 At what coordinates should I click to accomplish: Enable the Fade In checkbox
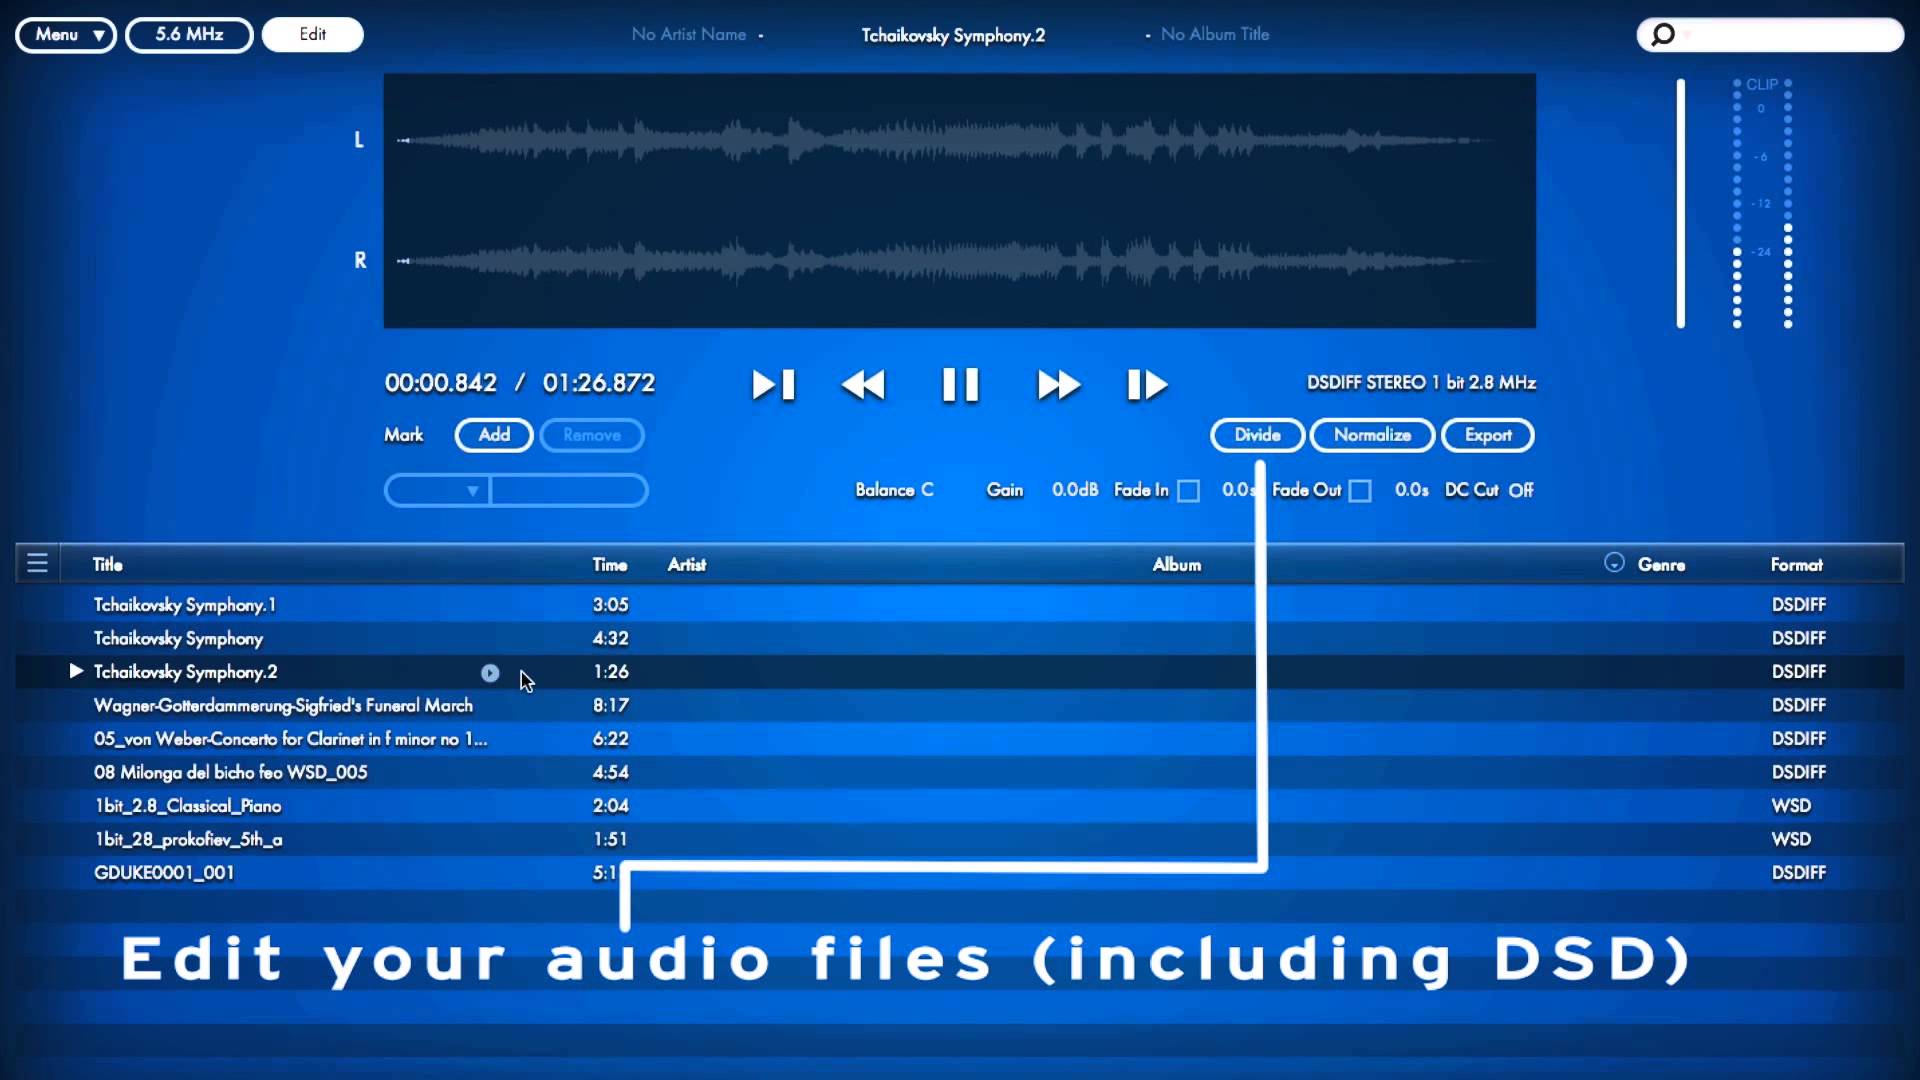coord(1188,491)
